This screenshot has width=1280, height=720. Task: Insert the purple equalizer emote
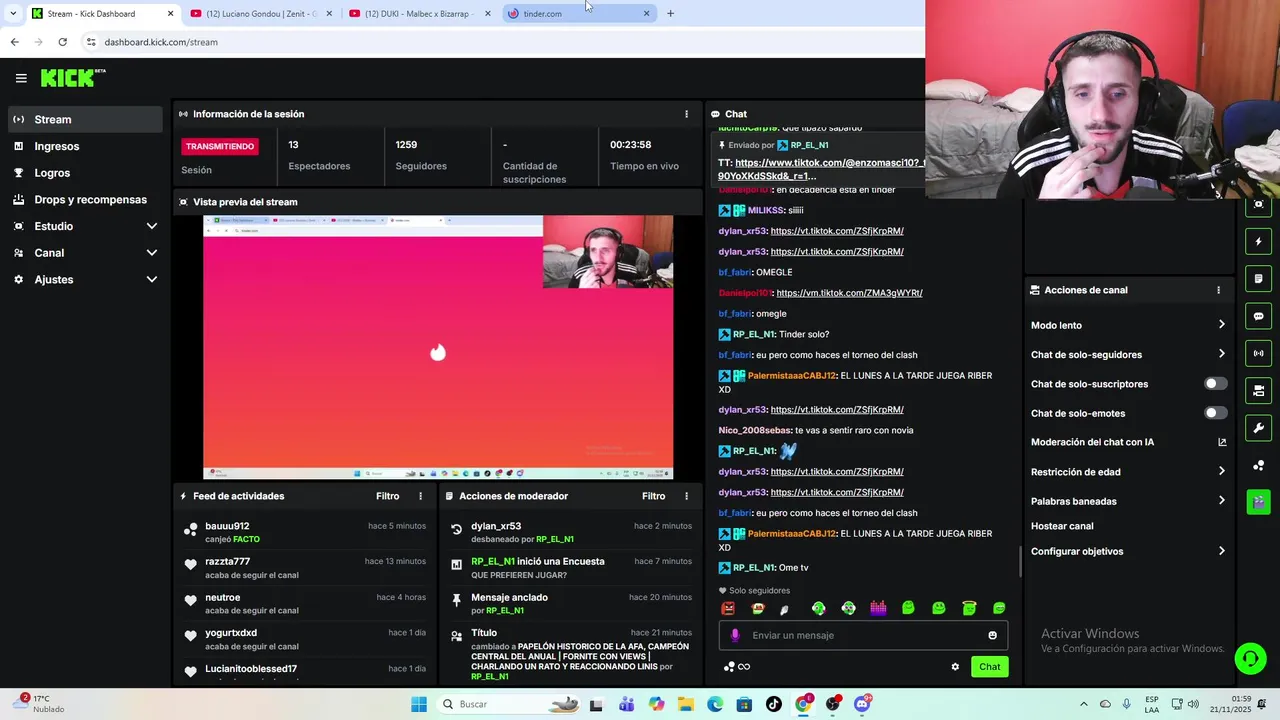878,608
